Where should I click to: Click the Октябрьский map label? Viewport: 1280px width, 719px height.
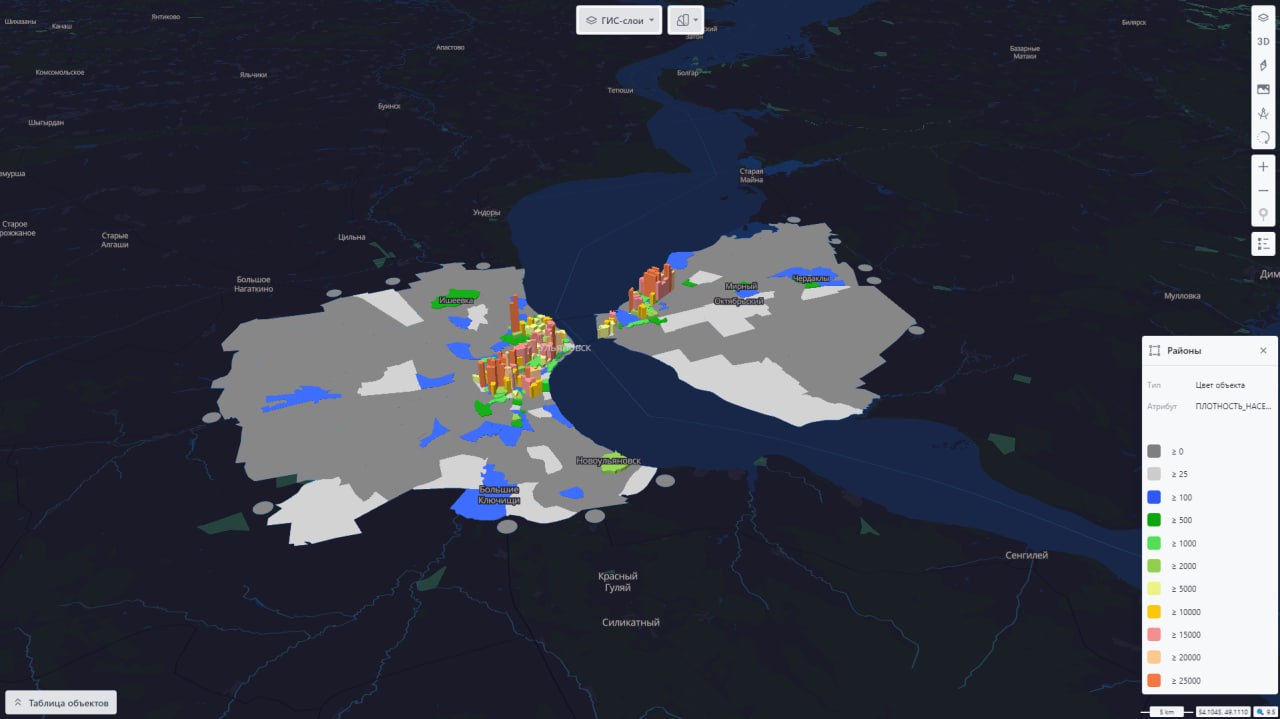[x=739, y=301]
